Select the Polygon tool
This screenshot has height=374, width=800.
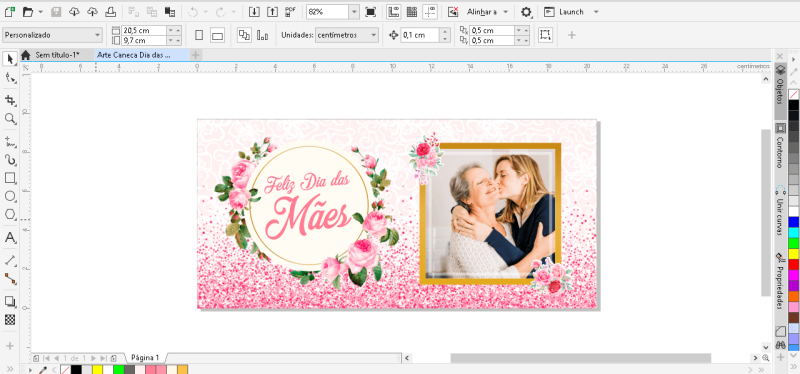[x=10, y=215]
